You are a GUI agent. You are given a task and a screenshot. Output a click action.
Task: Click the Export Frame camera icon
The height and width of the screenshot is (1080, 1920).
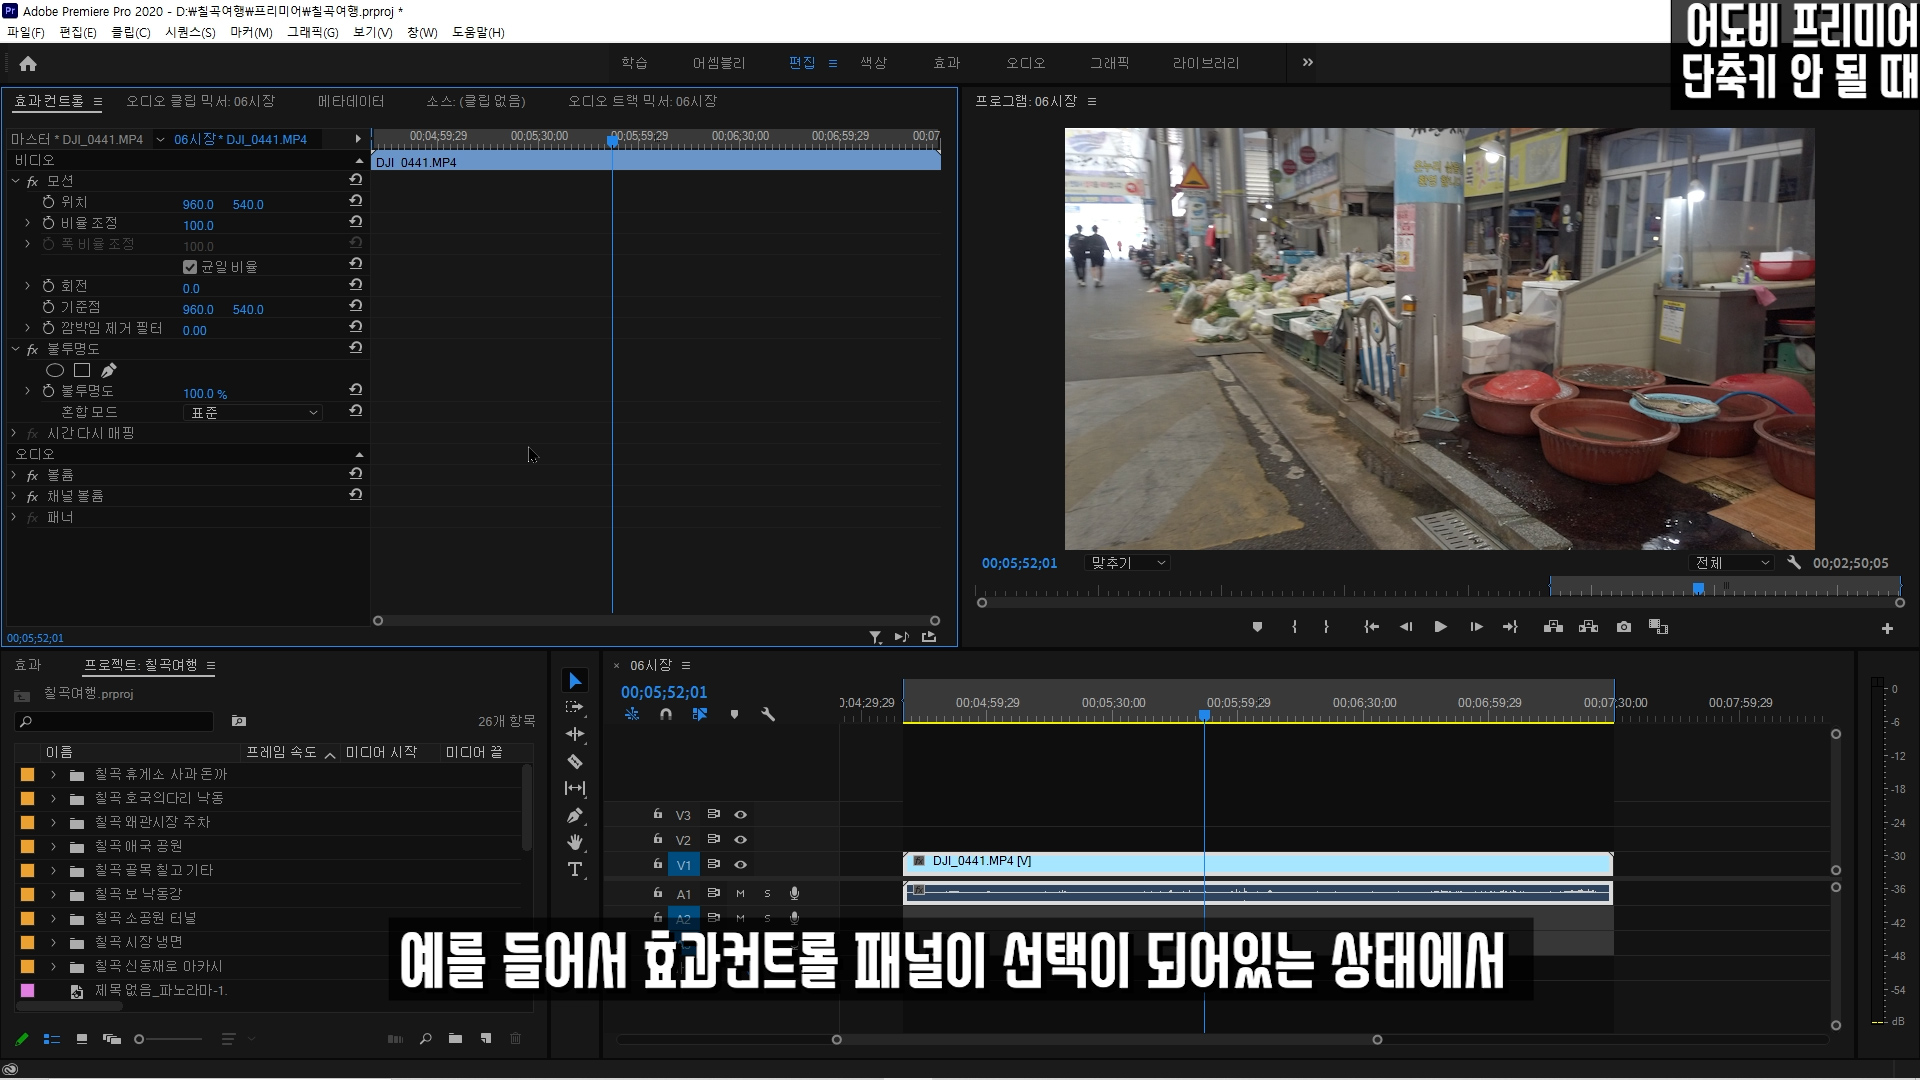pyautogui.click(x=1624, y=627)
